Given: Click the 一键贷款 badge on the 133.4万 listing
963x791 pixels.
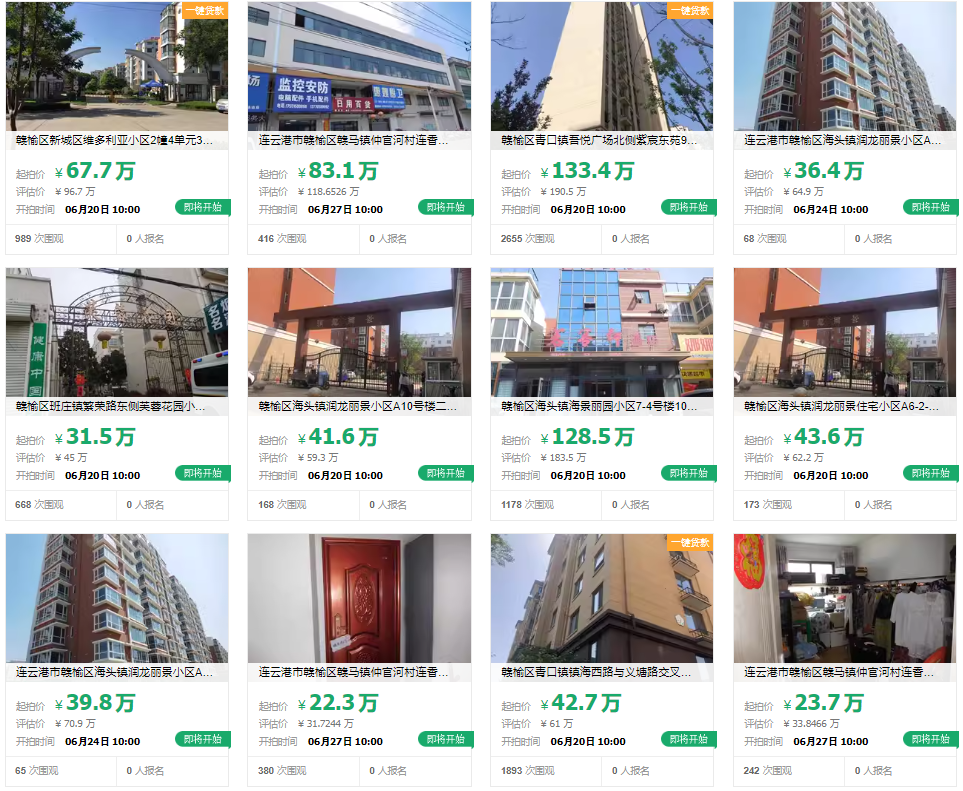Looking at the screenshot, I should click(x=690, y=10).
